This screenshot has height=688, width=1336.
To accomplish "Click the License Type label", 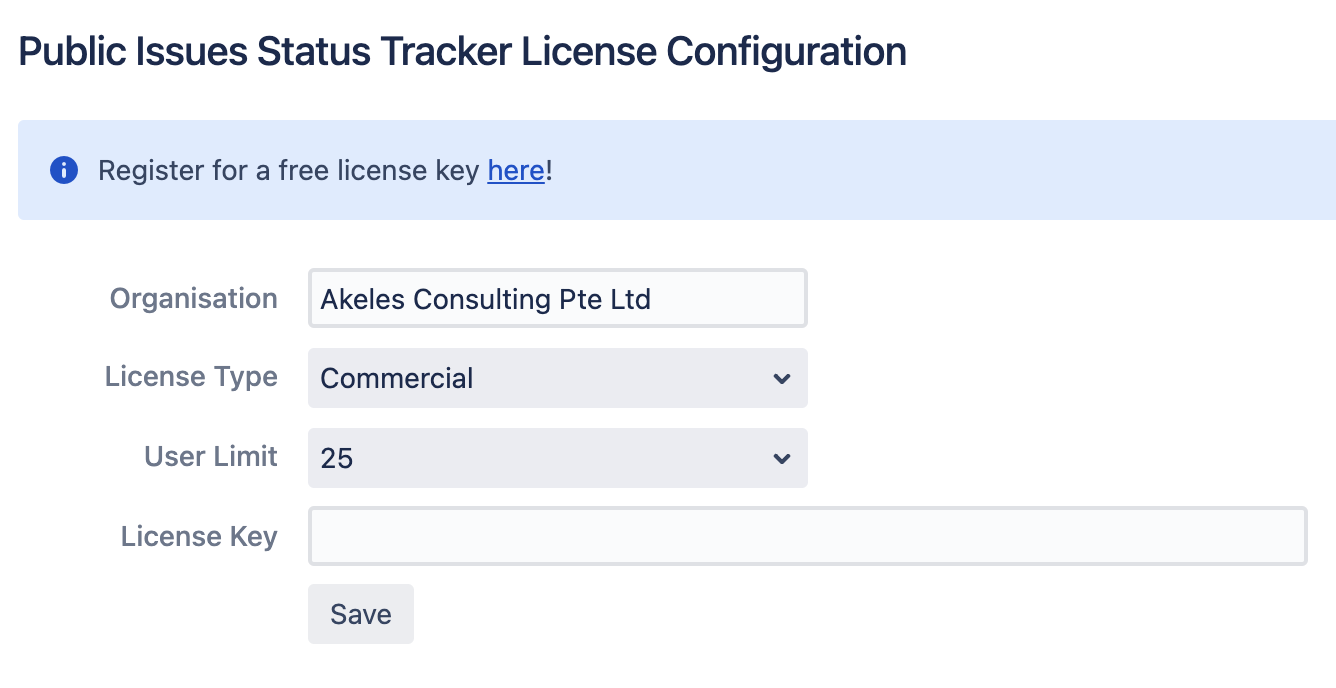I will (x=190, y=378).
